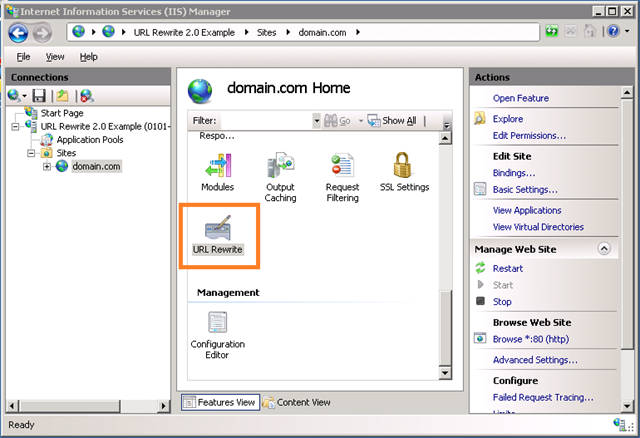The width and height of the screenshot is (640, 438).
Task: Expand breadcrumb arrow after domain.com
Action: [358, 32]
